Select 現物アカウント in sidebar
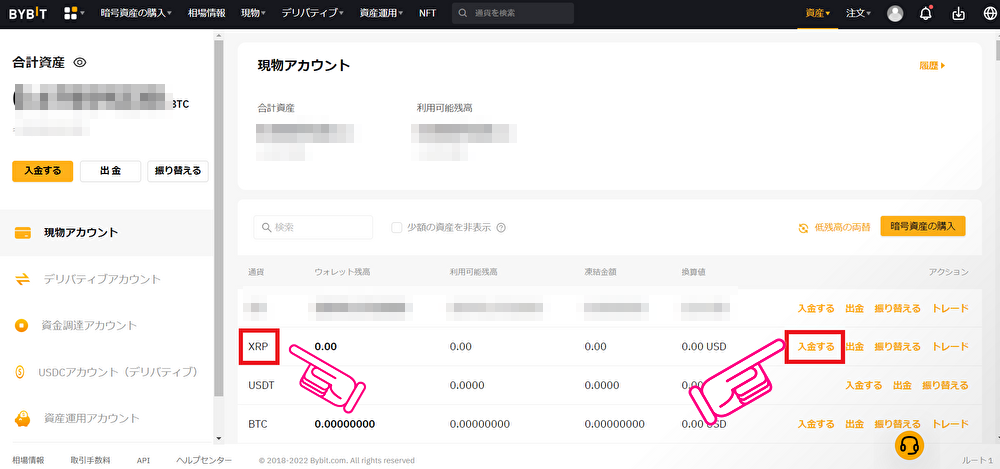Image resolution: width=1000 pixels, height=469 pixels. [x=107, y=232]
